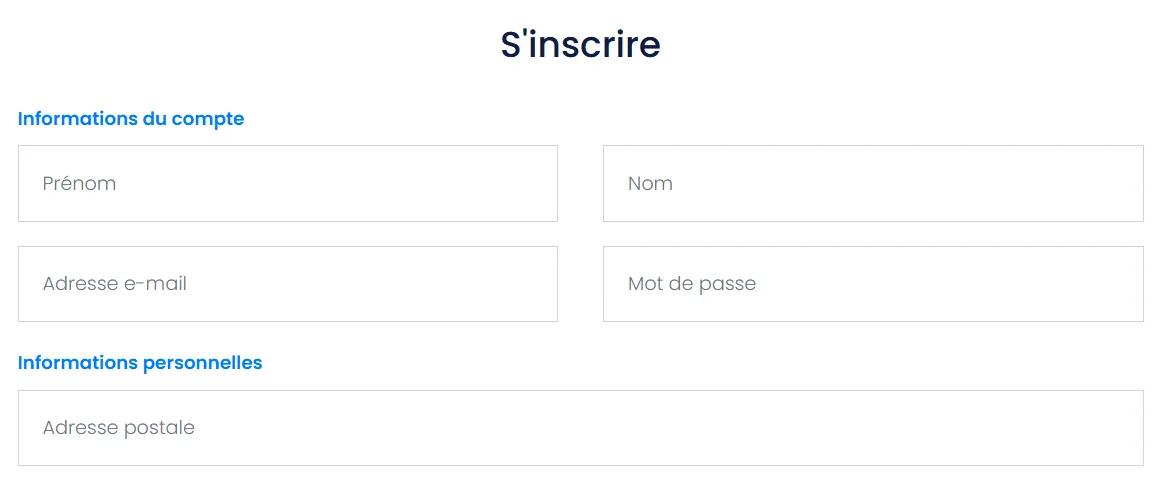Screen dimensions: 1165x484
Task: Focus the password entry box
Action: [x=872, y=284]
